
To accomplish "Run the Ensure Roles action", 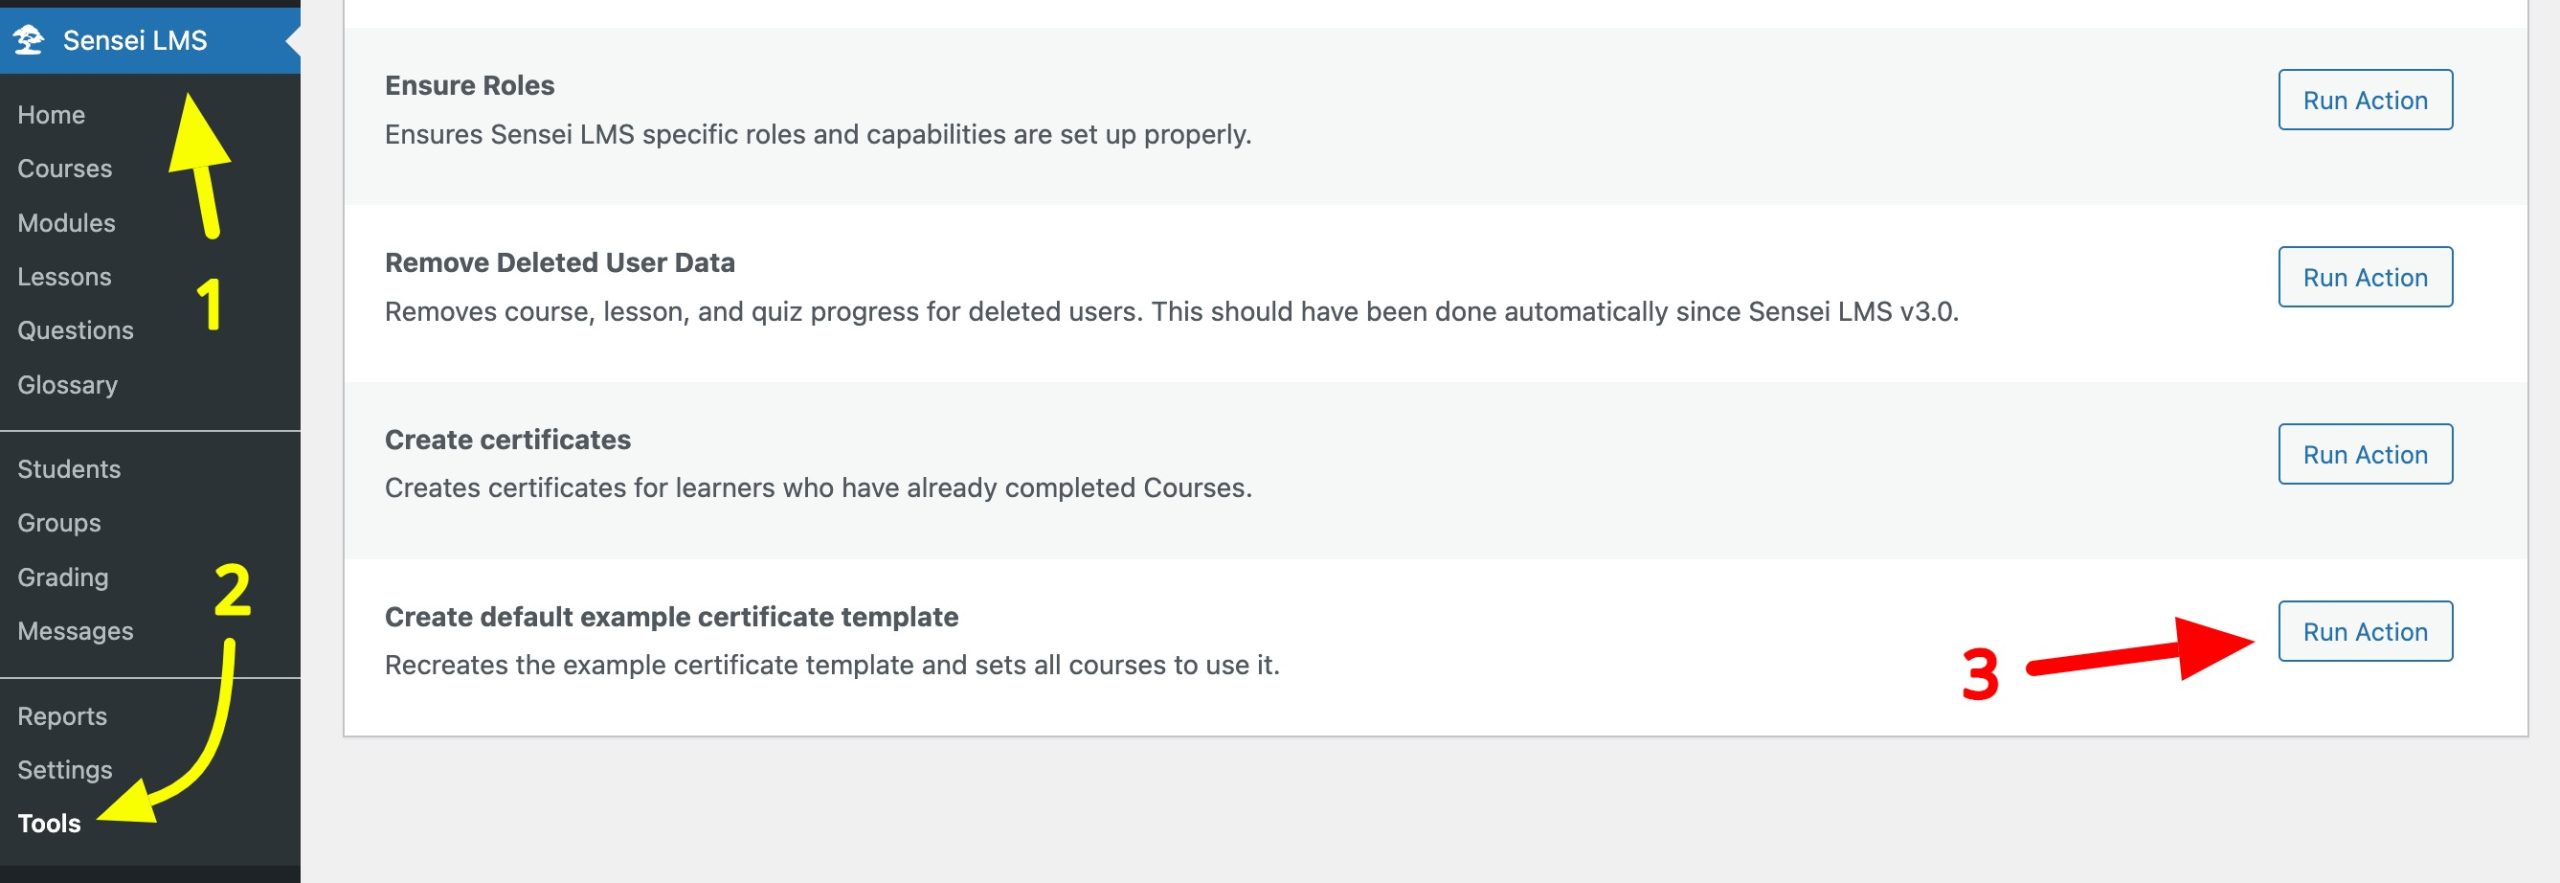I will click(x=2364, y=100).
